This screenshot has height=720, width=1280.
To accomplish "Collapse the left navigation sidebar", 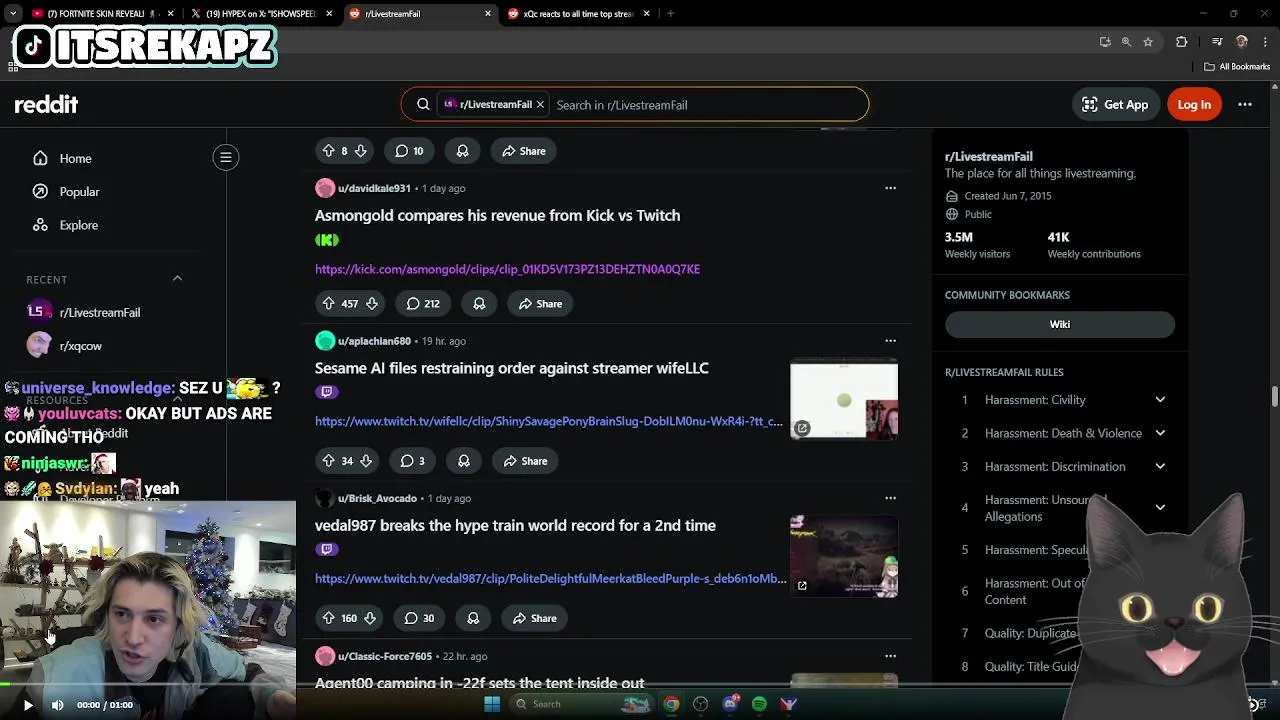I will point(226,157).
